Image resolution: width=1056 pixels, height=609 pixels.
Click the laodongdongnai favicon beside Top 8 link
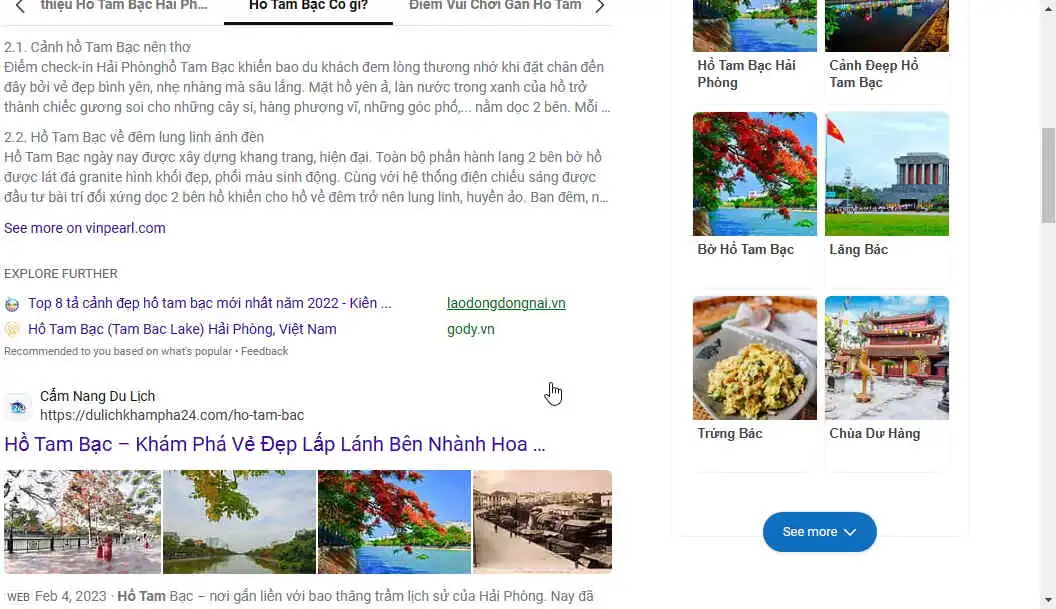pos(12,304)
